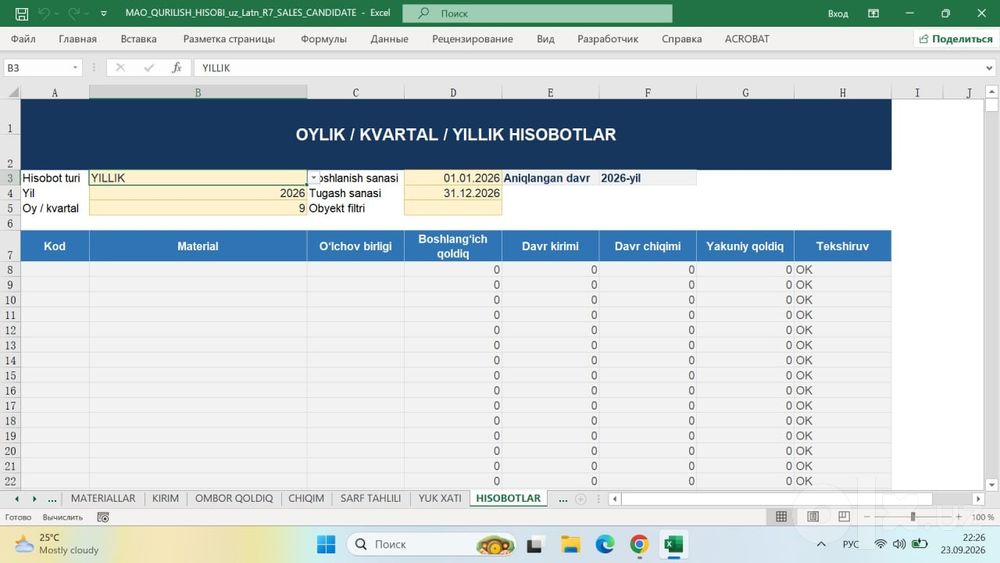Open the Разработчик ribbon tab
Viewport: 1000px width, 563px height.
click(608, 39)
